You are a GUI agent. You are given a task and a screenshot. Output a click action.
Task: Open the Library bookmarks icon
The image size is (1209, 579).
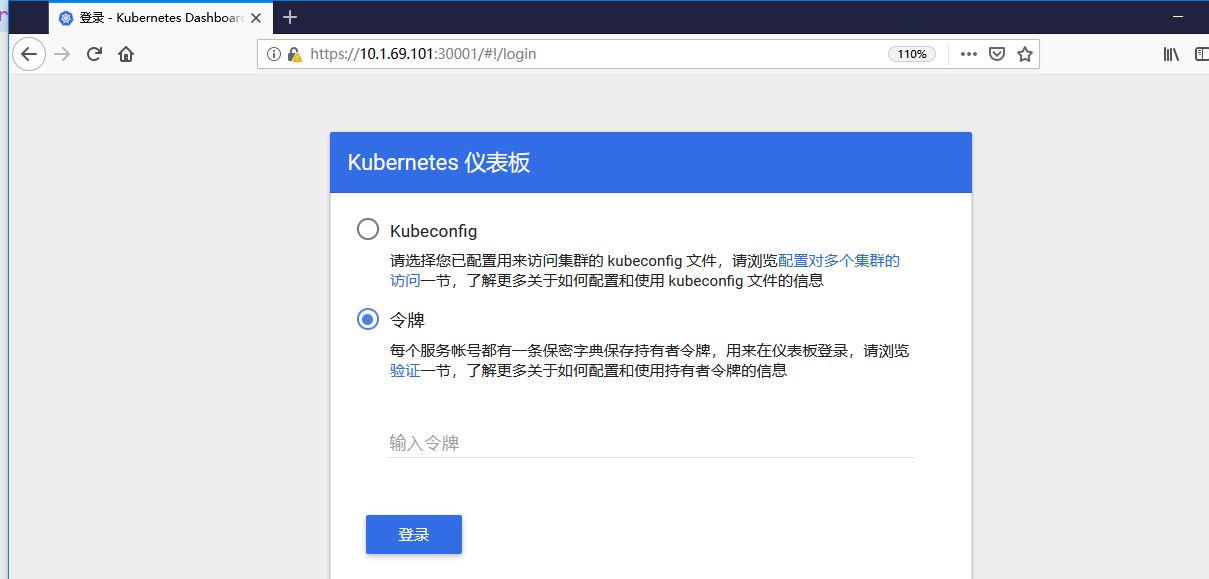1171,54
